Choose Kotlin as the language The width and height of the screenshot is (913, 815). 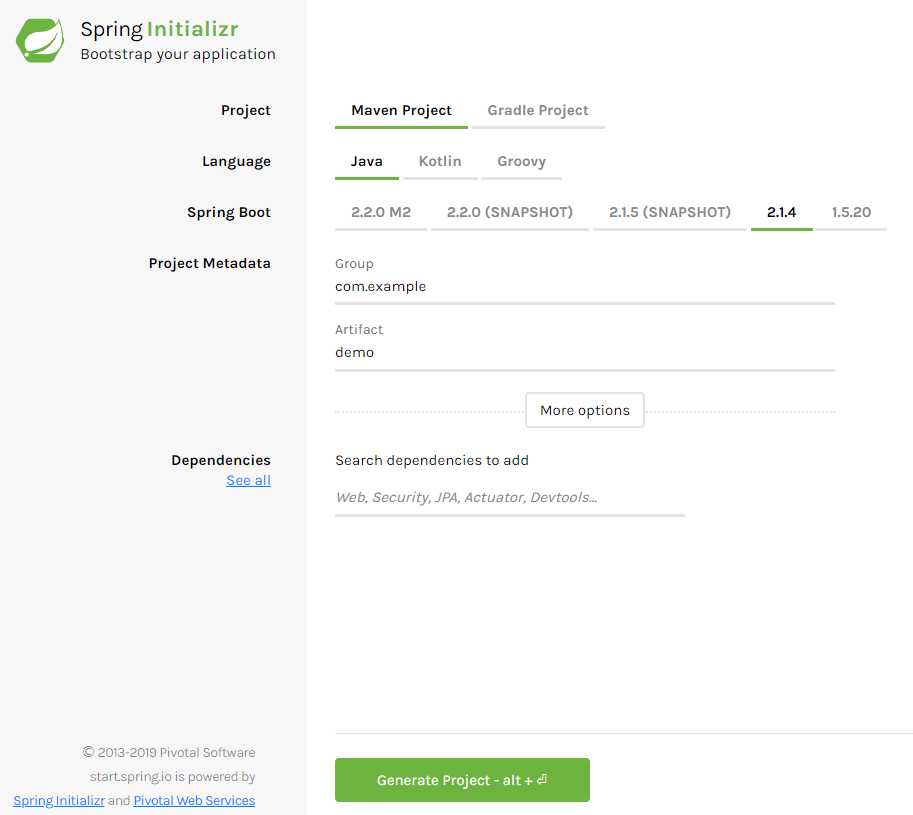(440, 161)
